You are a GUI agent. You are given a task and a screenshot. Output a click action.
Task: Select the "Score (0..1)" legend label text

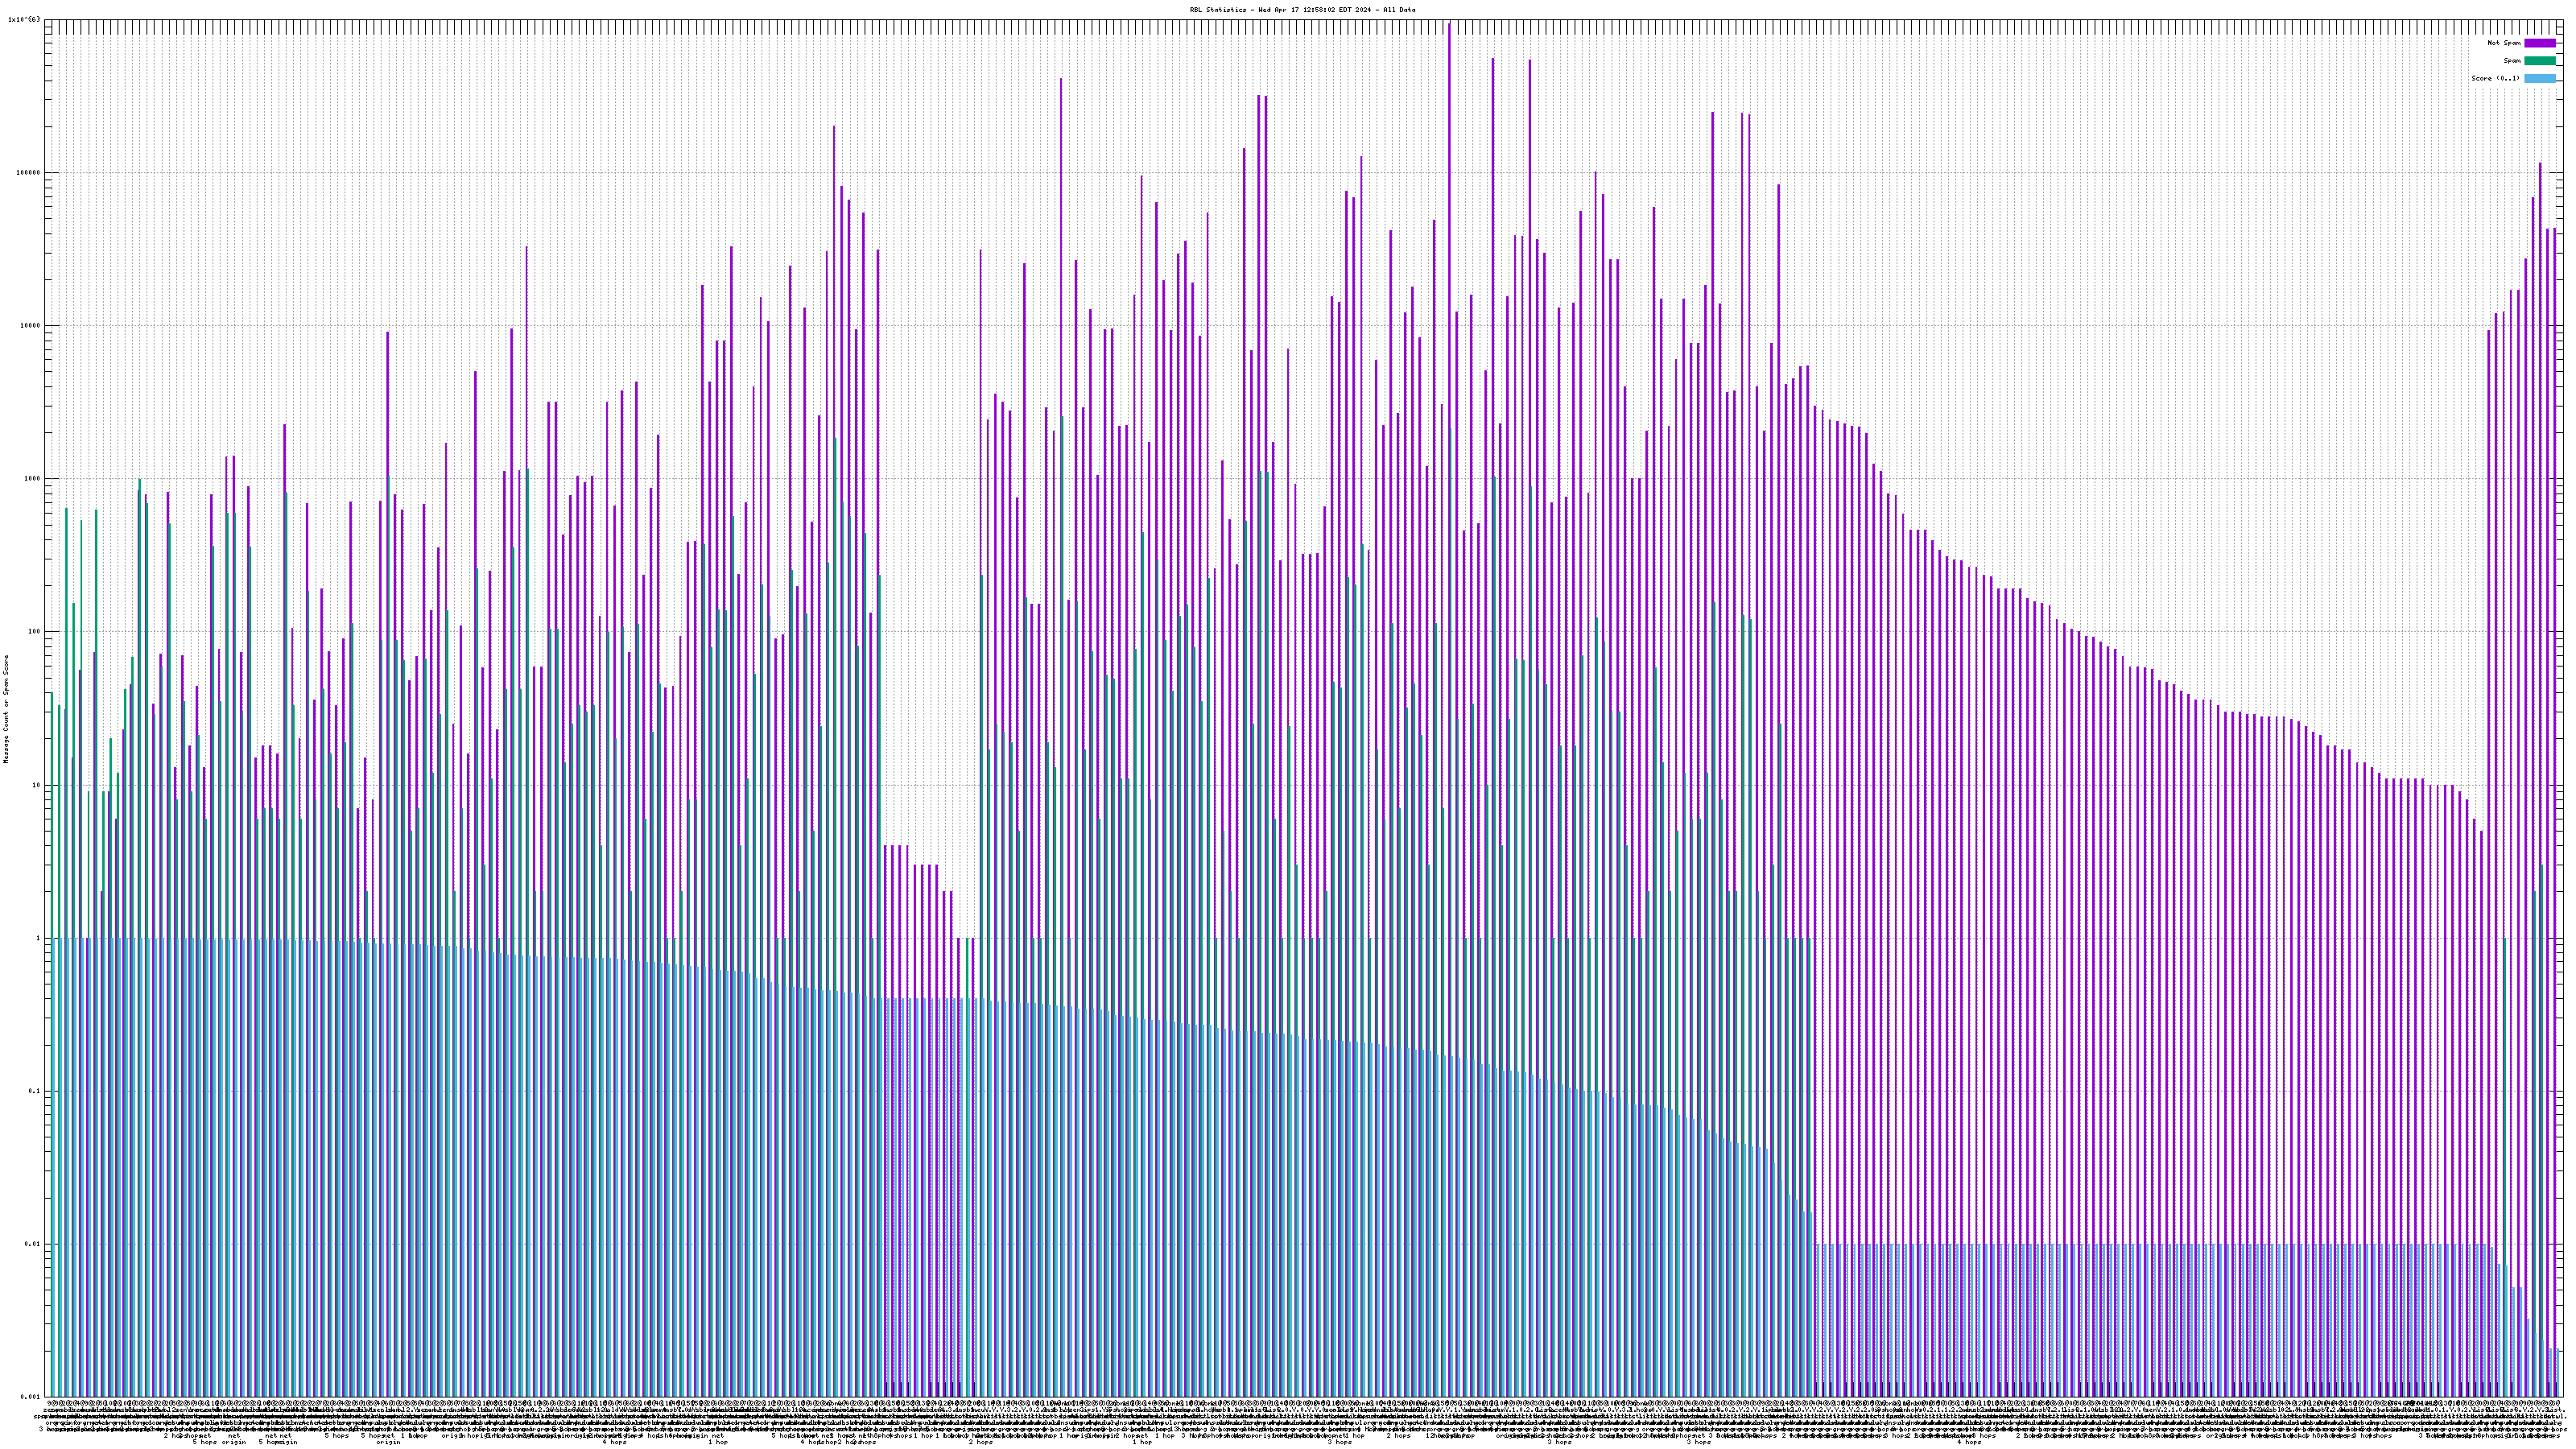pyautogui.click(x=2495, y=78)
